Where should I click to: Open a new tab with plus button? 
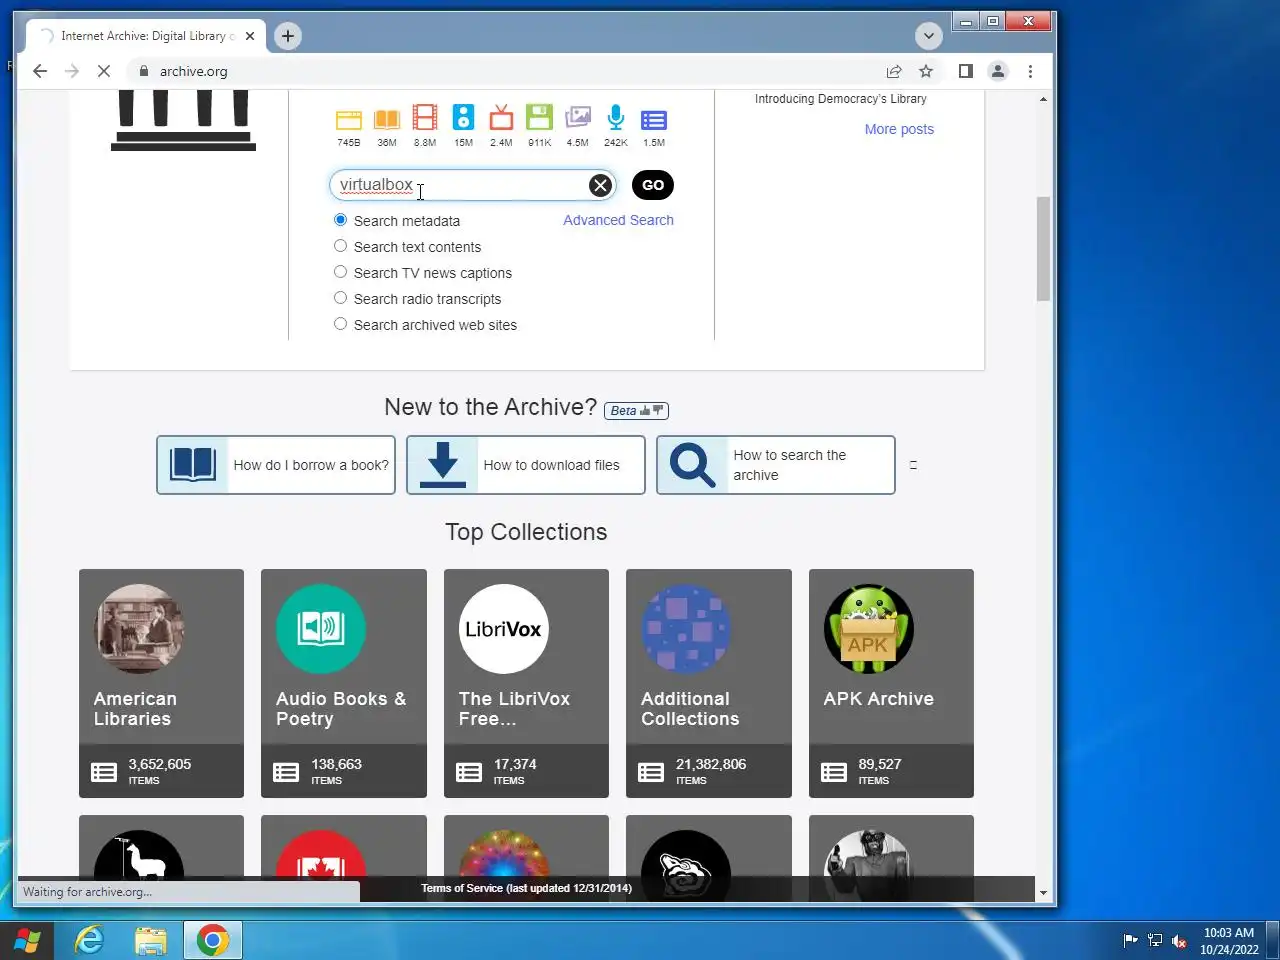288,36
